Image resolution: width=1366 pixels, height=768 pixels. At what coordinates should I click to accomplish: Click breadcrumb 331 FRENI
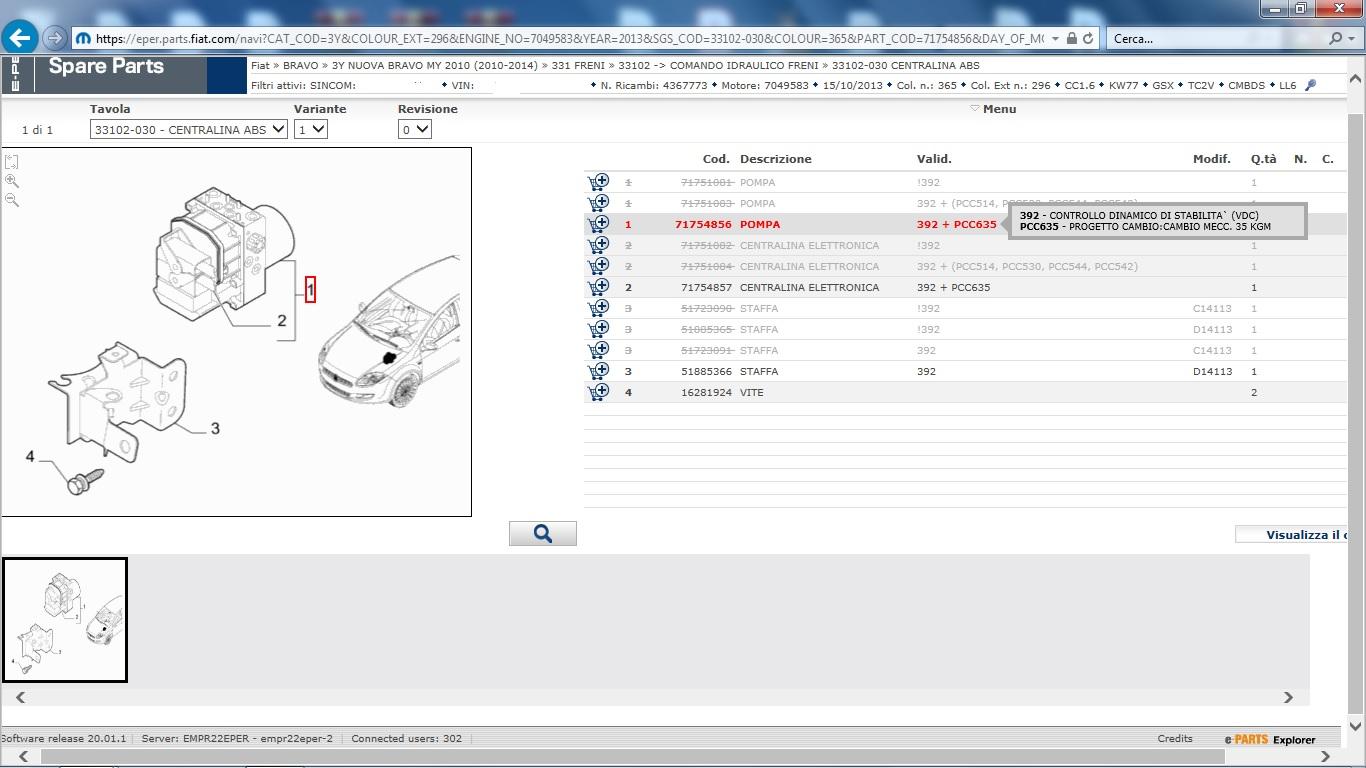click(578, 65)
